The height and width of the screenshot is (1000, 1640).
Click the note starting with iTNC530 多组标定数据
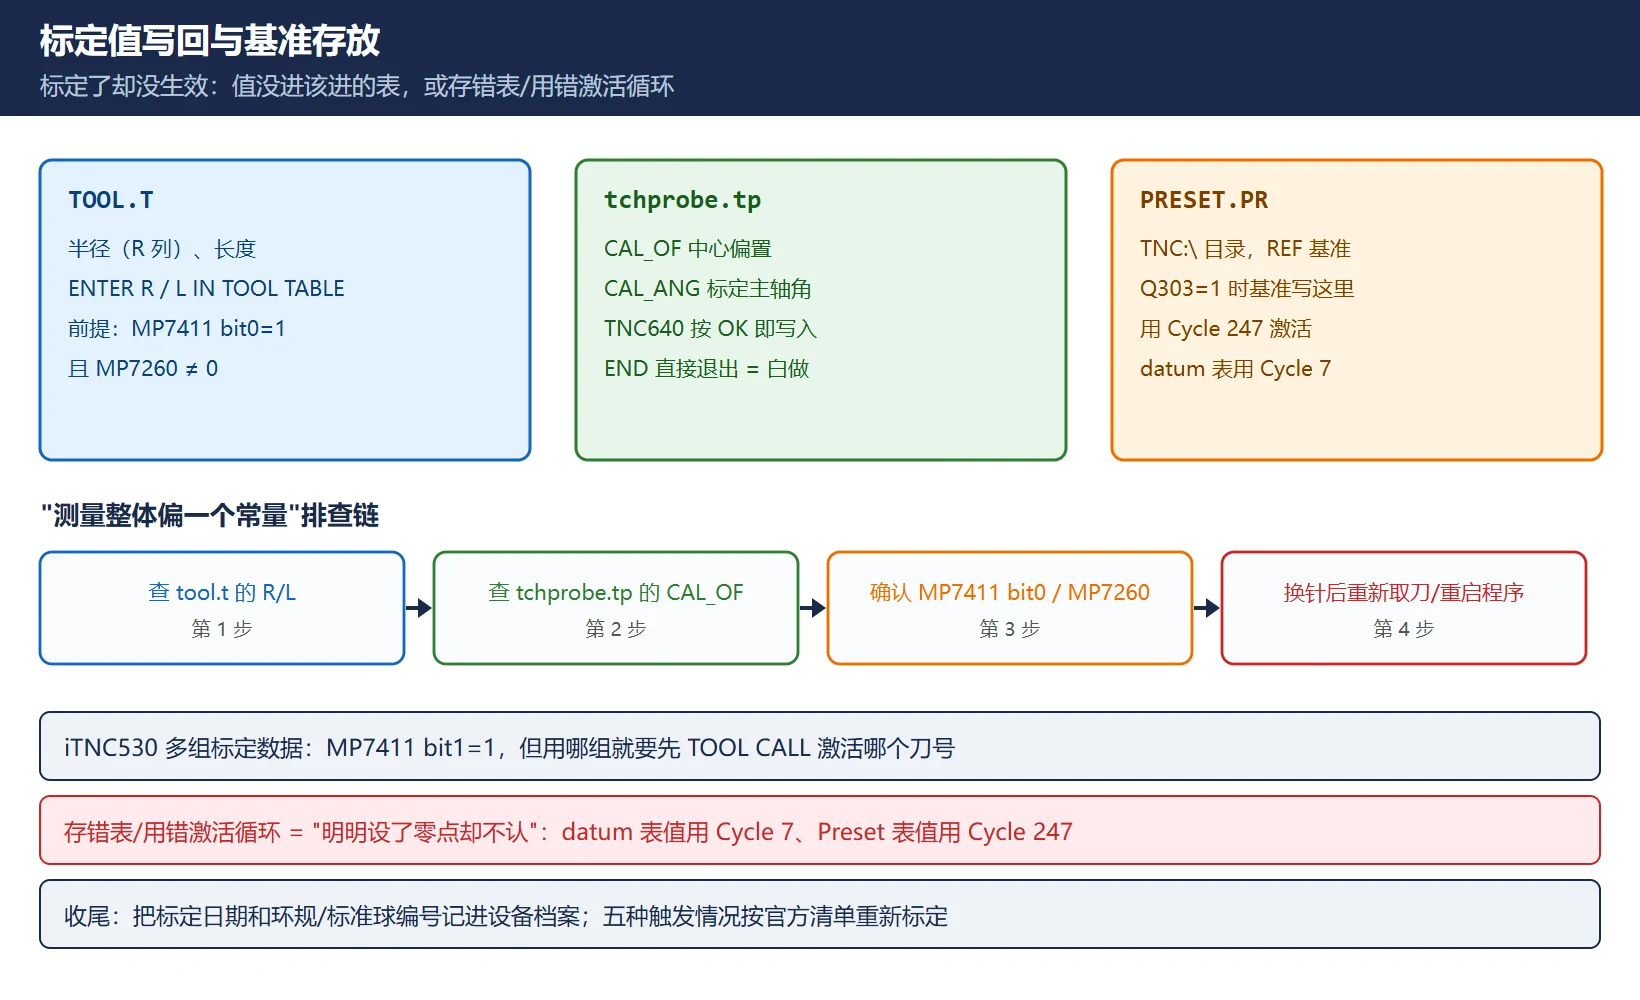820,746
